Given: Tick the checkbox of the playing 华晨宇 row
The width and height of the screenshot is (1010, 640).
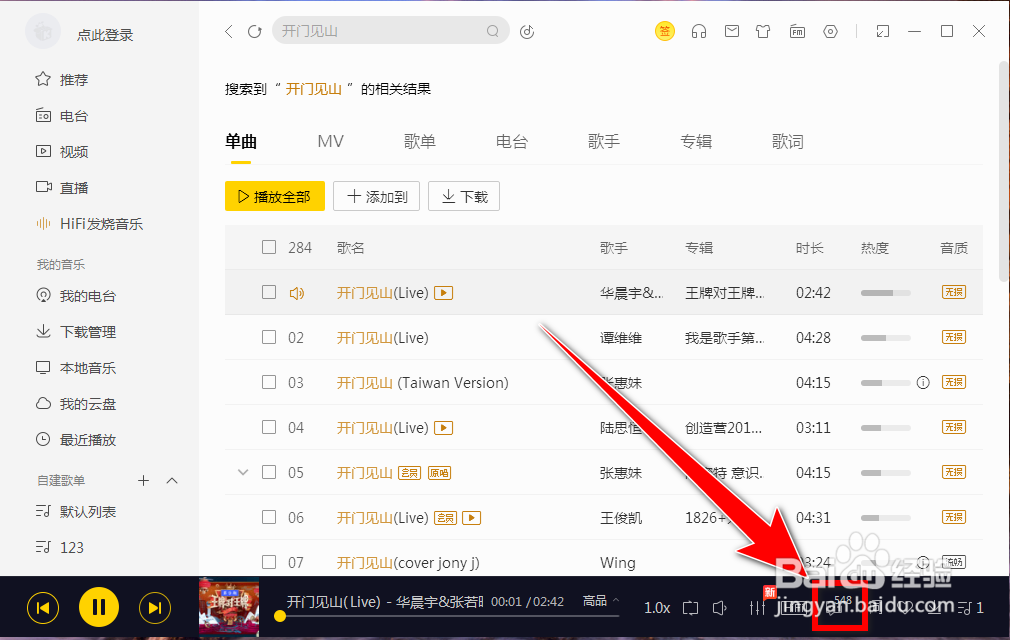Looking at the screenshot, I should click(x=269, y=292).
